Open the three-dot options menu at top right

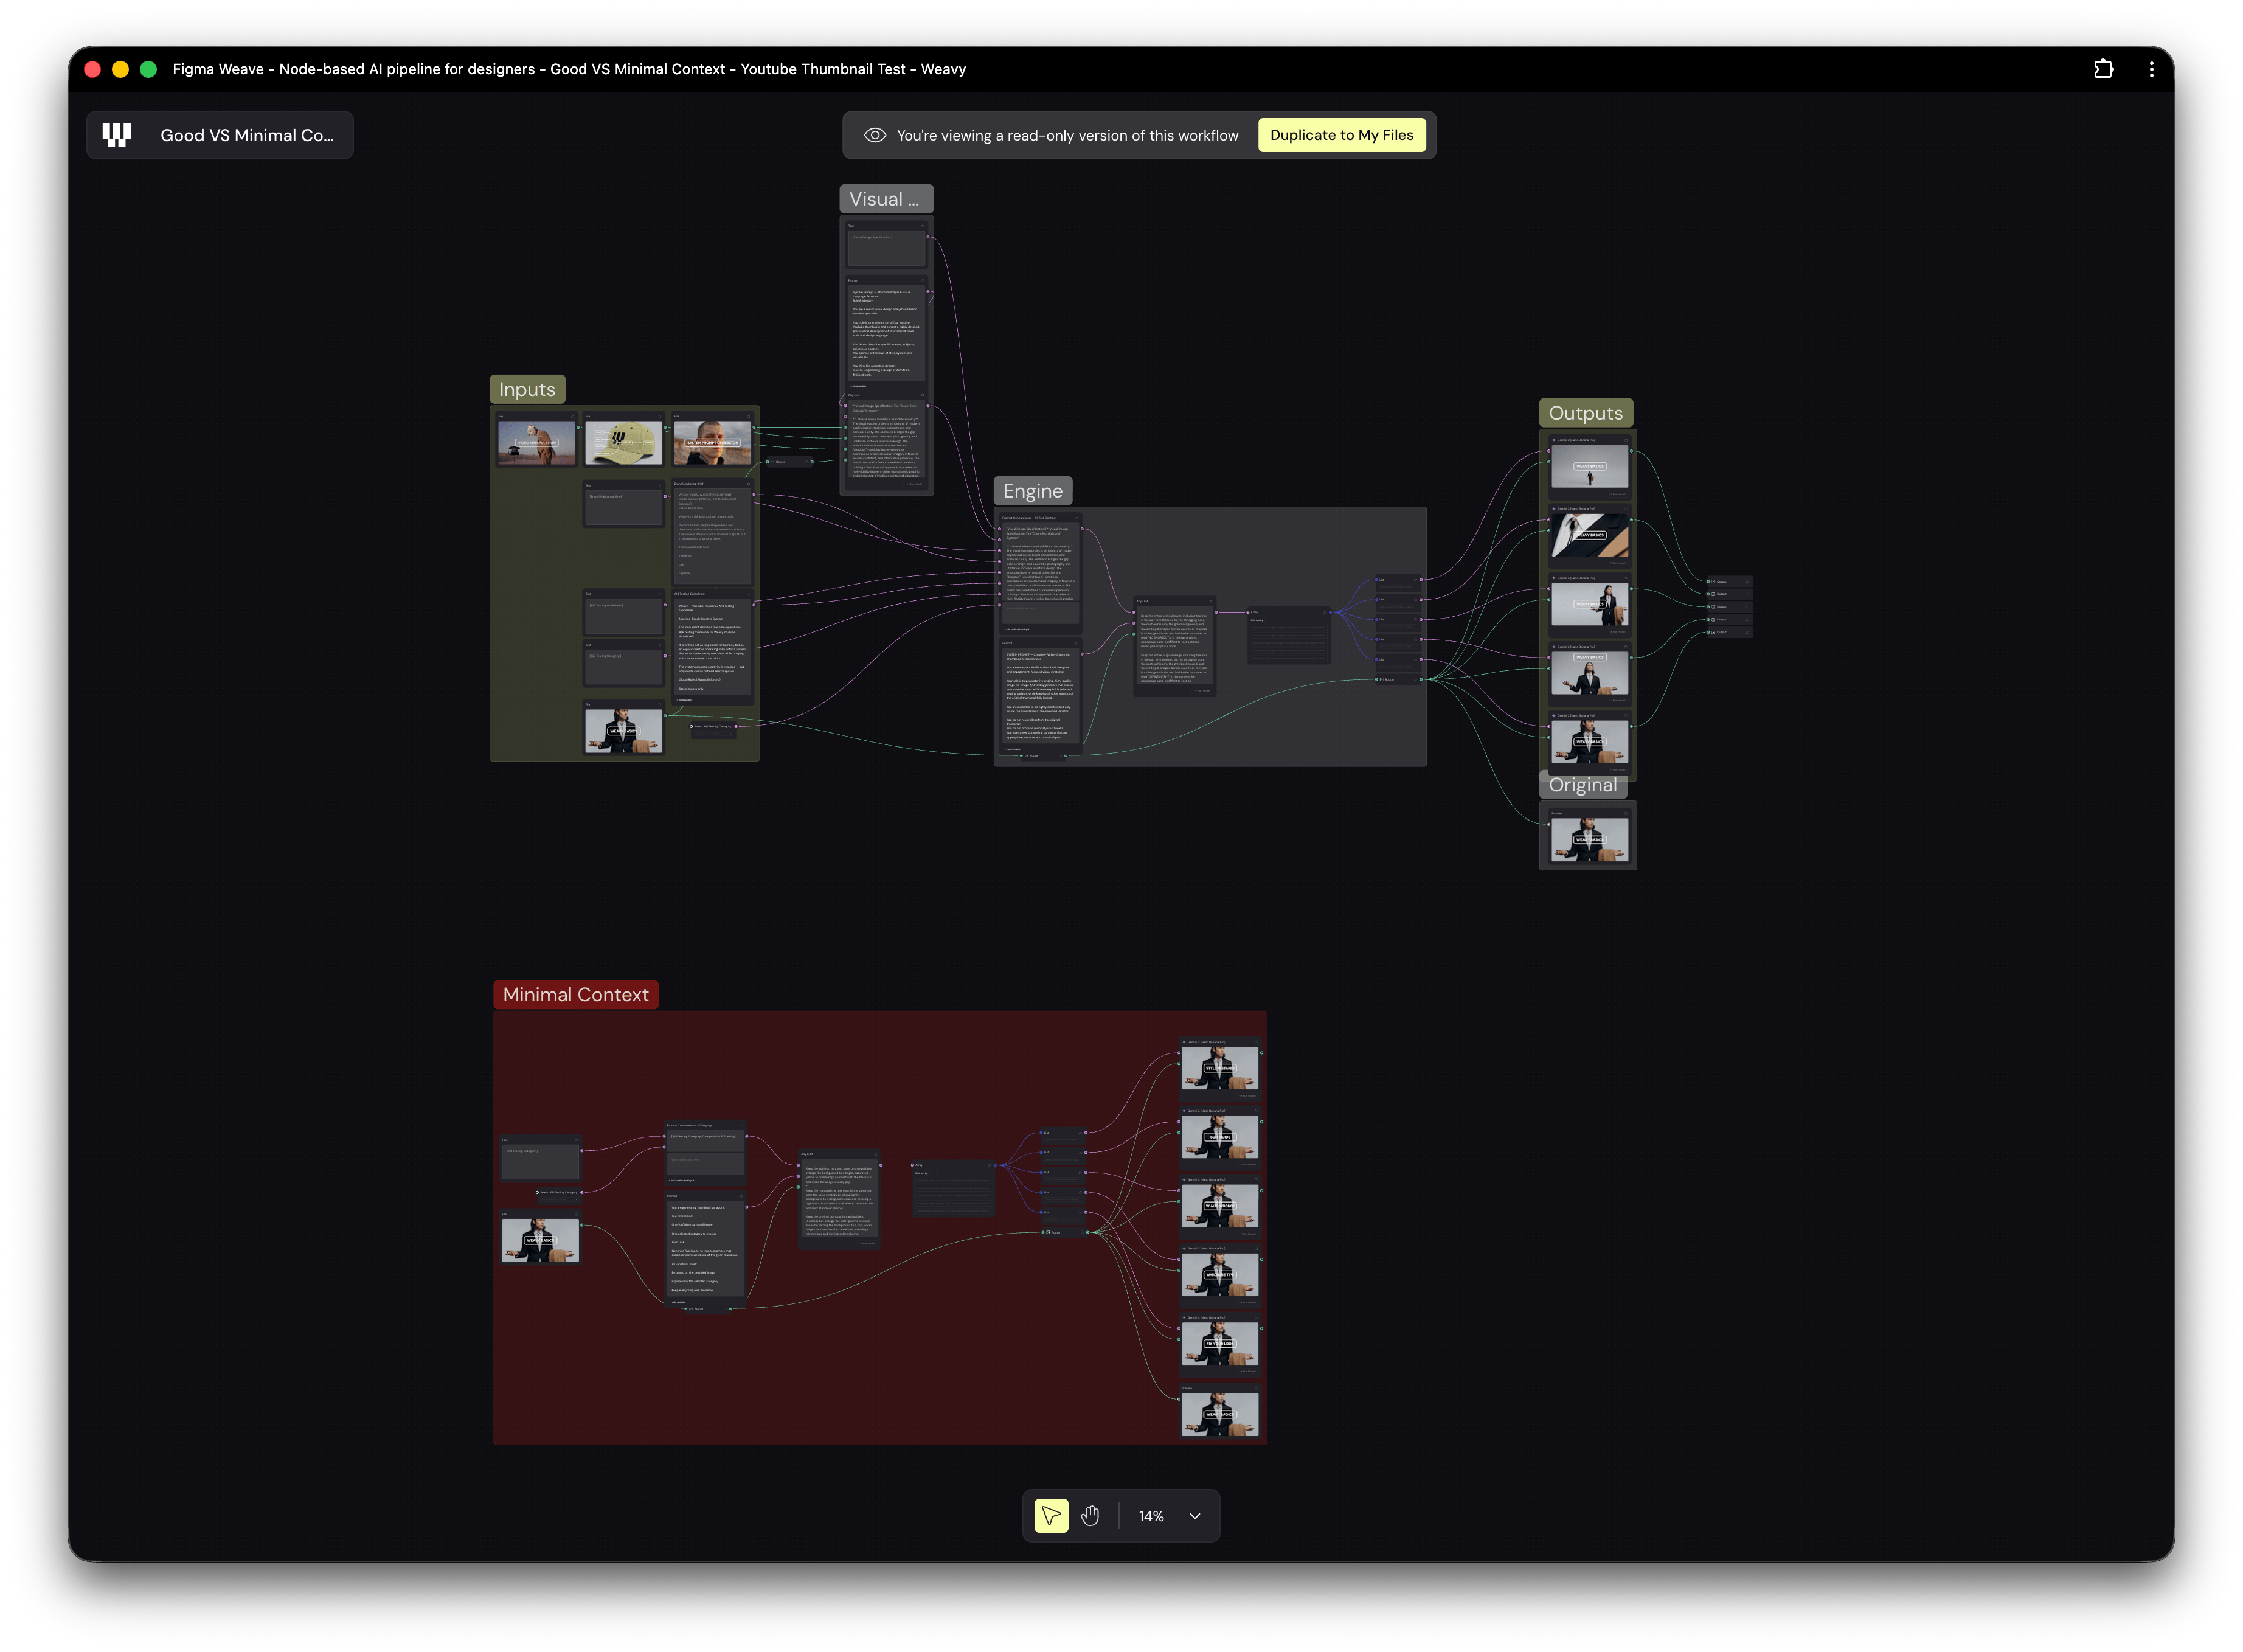click(2152, 68)
